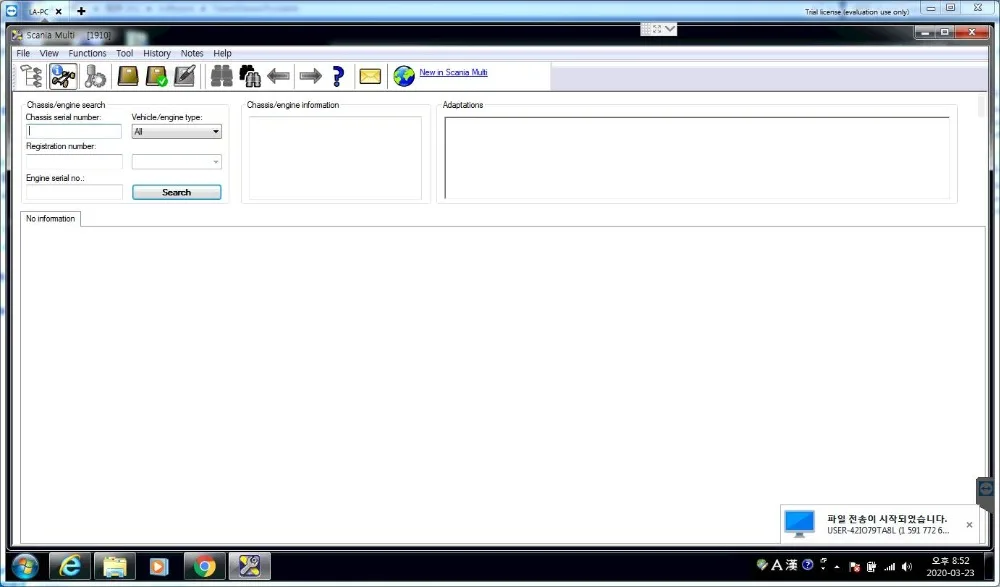Open the empty dropdown below vehicle type
The image size is (1000, 587).
177,161
